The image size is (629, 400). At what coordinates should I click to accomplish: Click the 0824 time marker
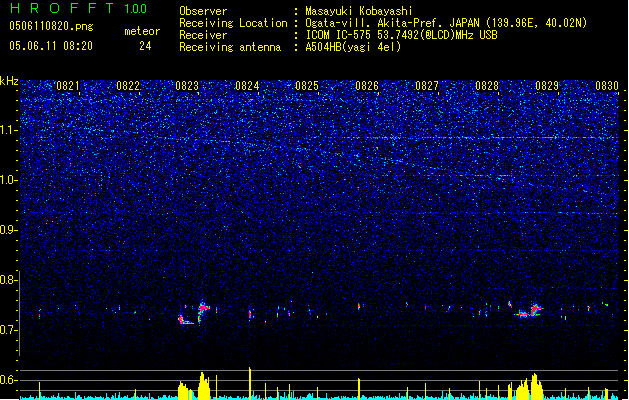247,86
